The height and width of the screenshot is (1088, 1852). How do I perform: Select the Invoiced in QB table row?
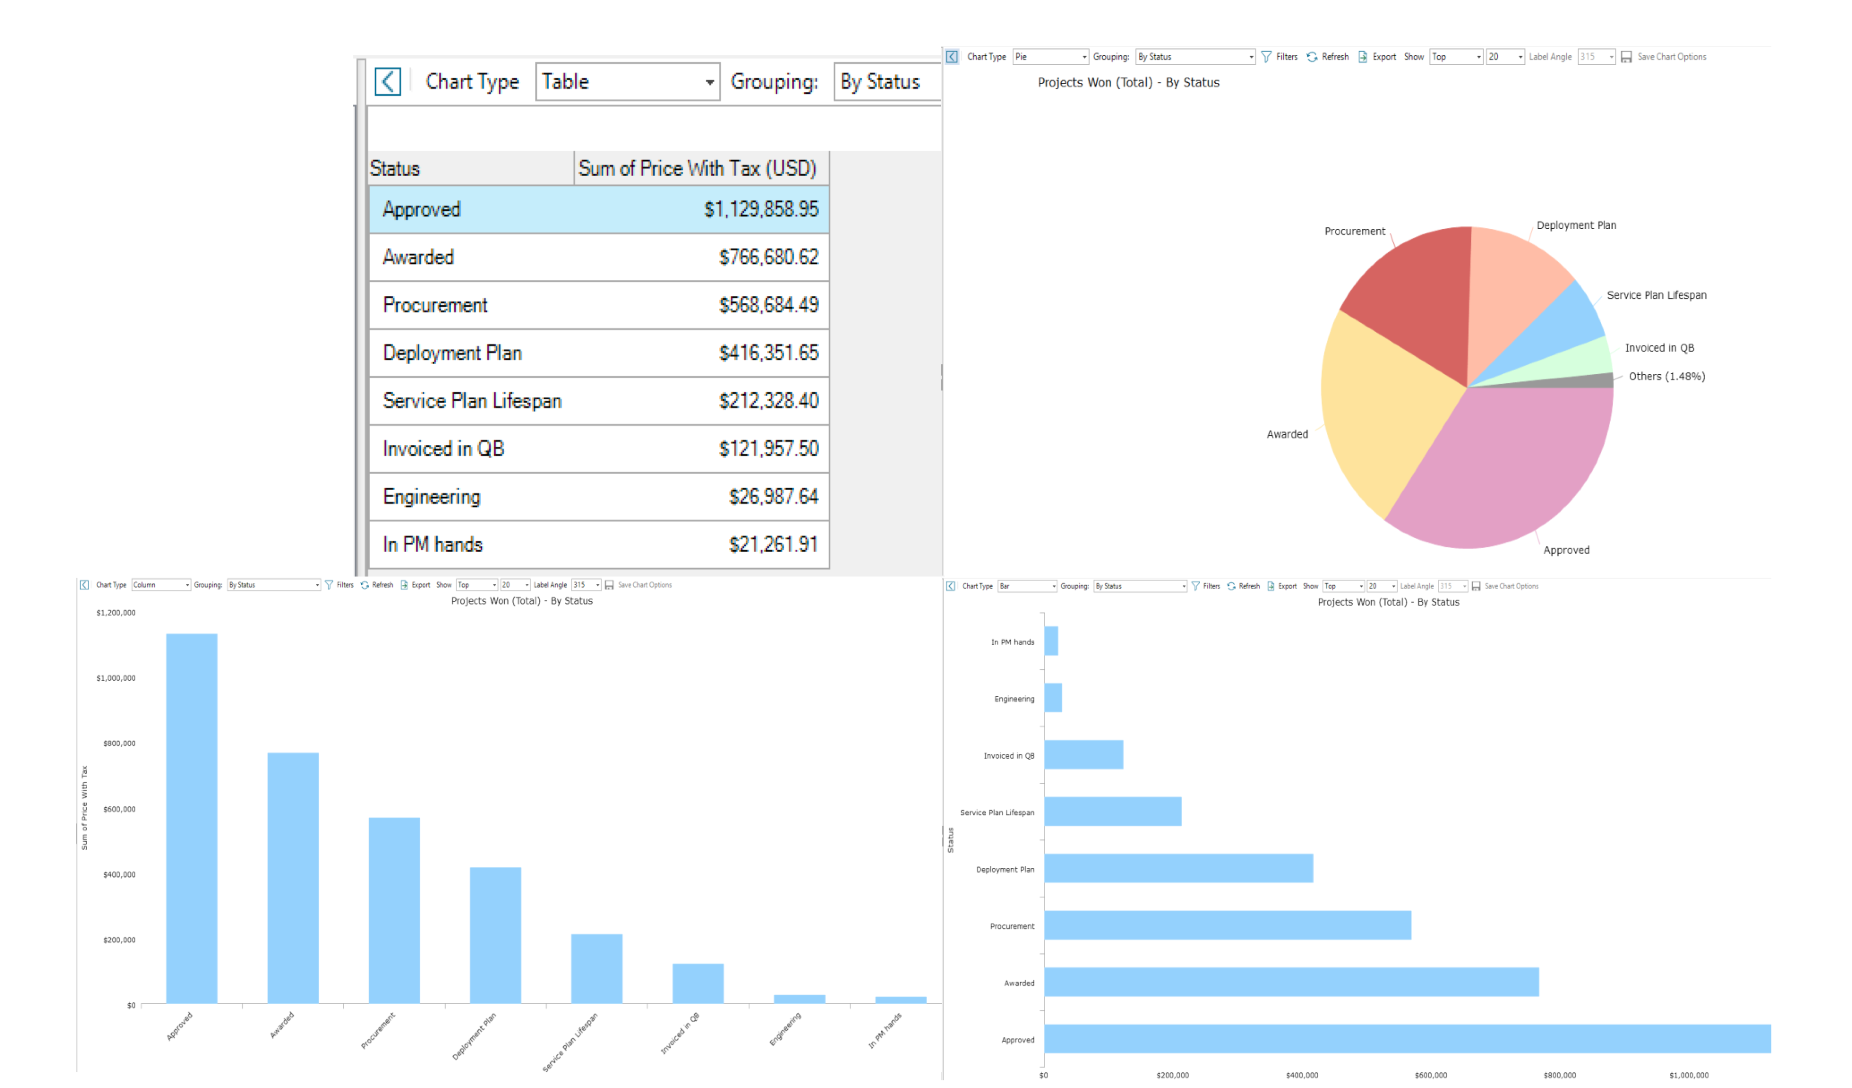pos(599,449)
